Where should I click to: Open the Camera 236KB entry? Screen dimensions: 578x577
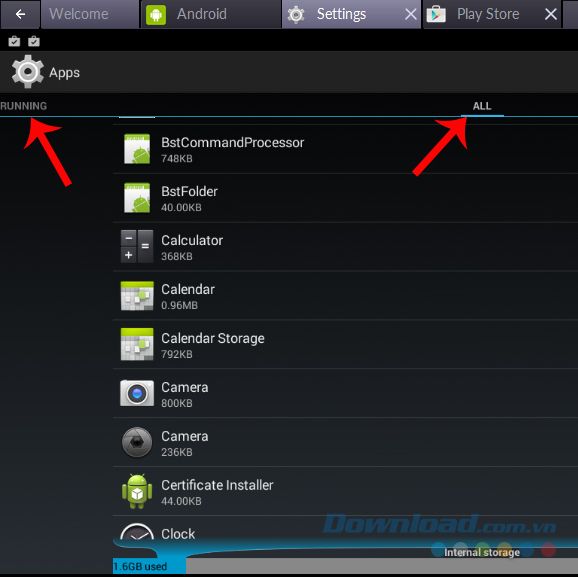345,443
